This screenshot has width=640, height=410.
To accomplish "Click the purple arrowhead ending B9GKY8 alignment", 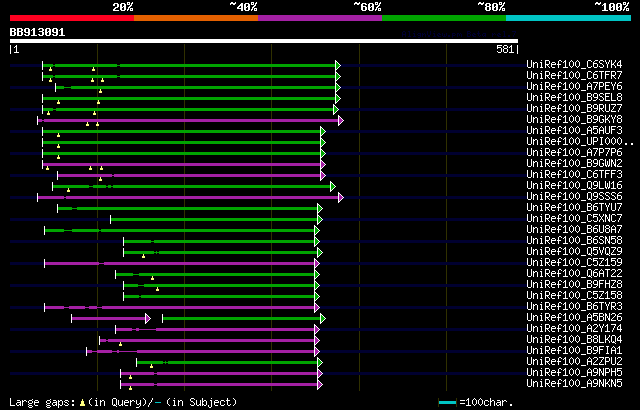I will pyautogui.click(x=341, y=120).
